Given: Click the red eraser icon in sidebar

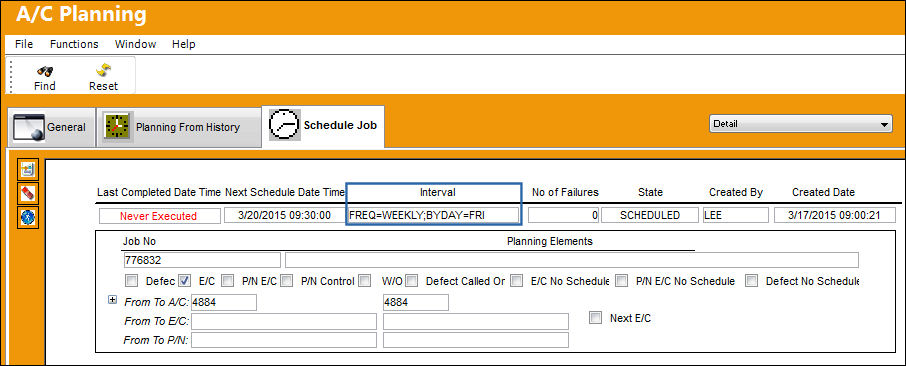Looking at the screenshot, I should [x=28, y=194].
